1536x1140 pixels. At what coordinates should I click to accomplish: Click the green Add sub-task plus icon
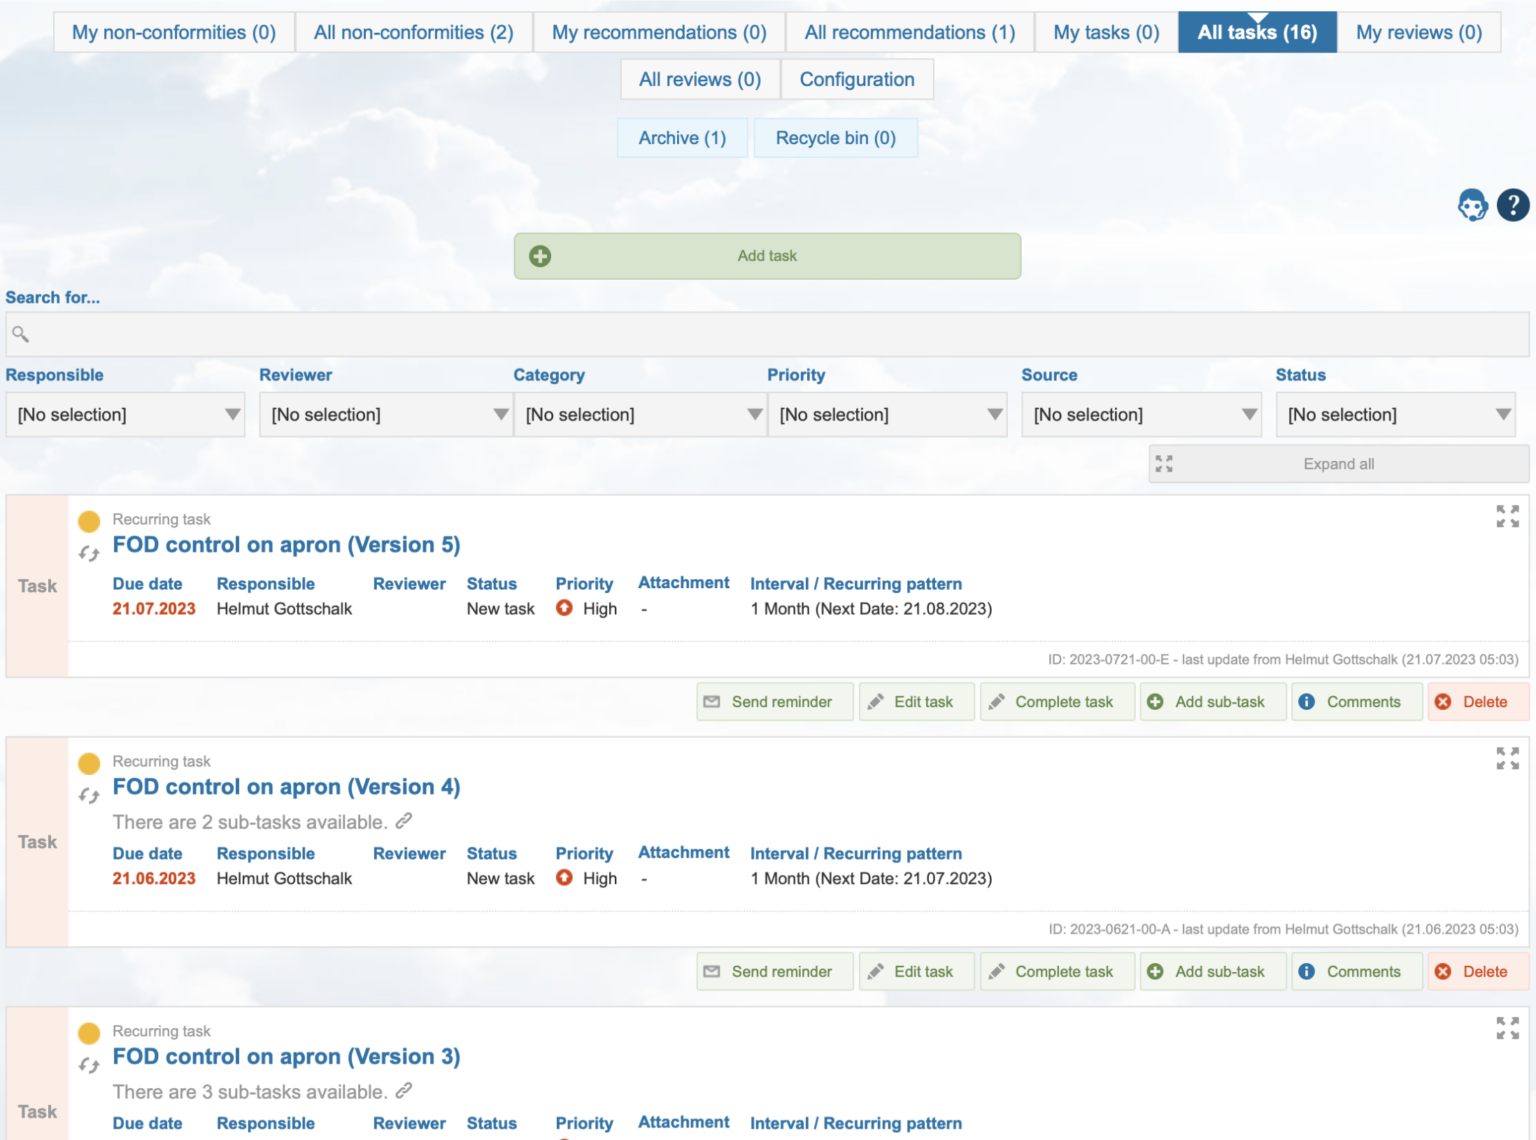pos(1156,701)
